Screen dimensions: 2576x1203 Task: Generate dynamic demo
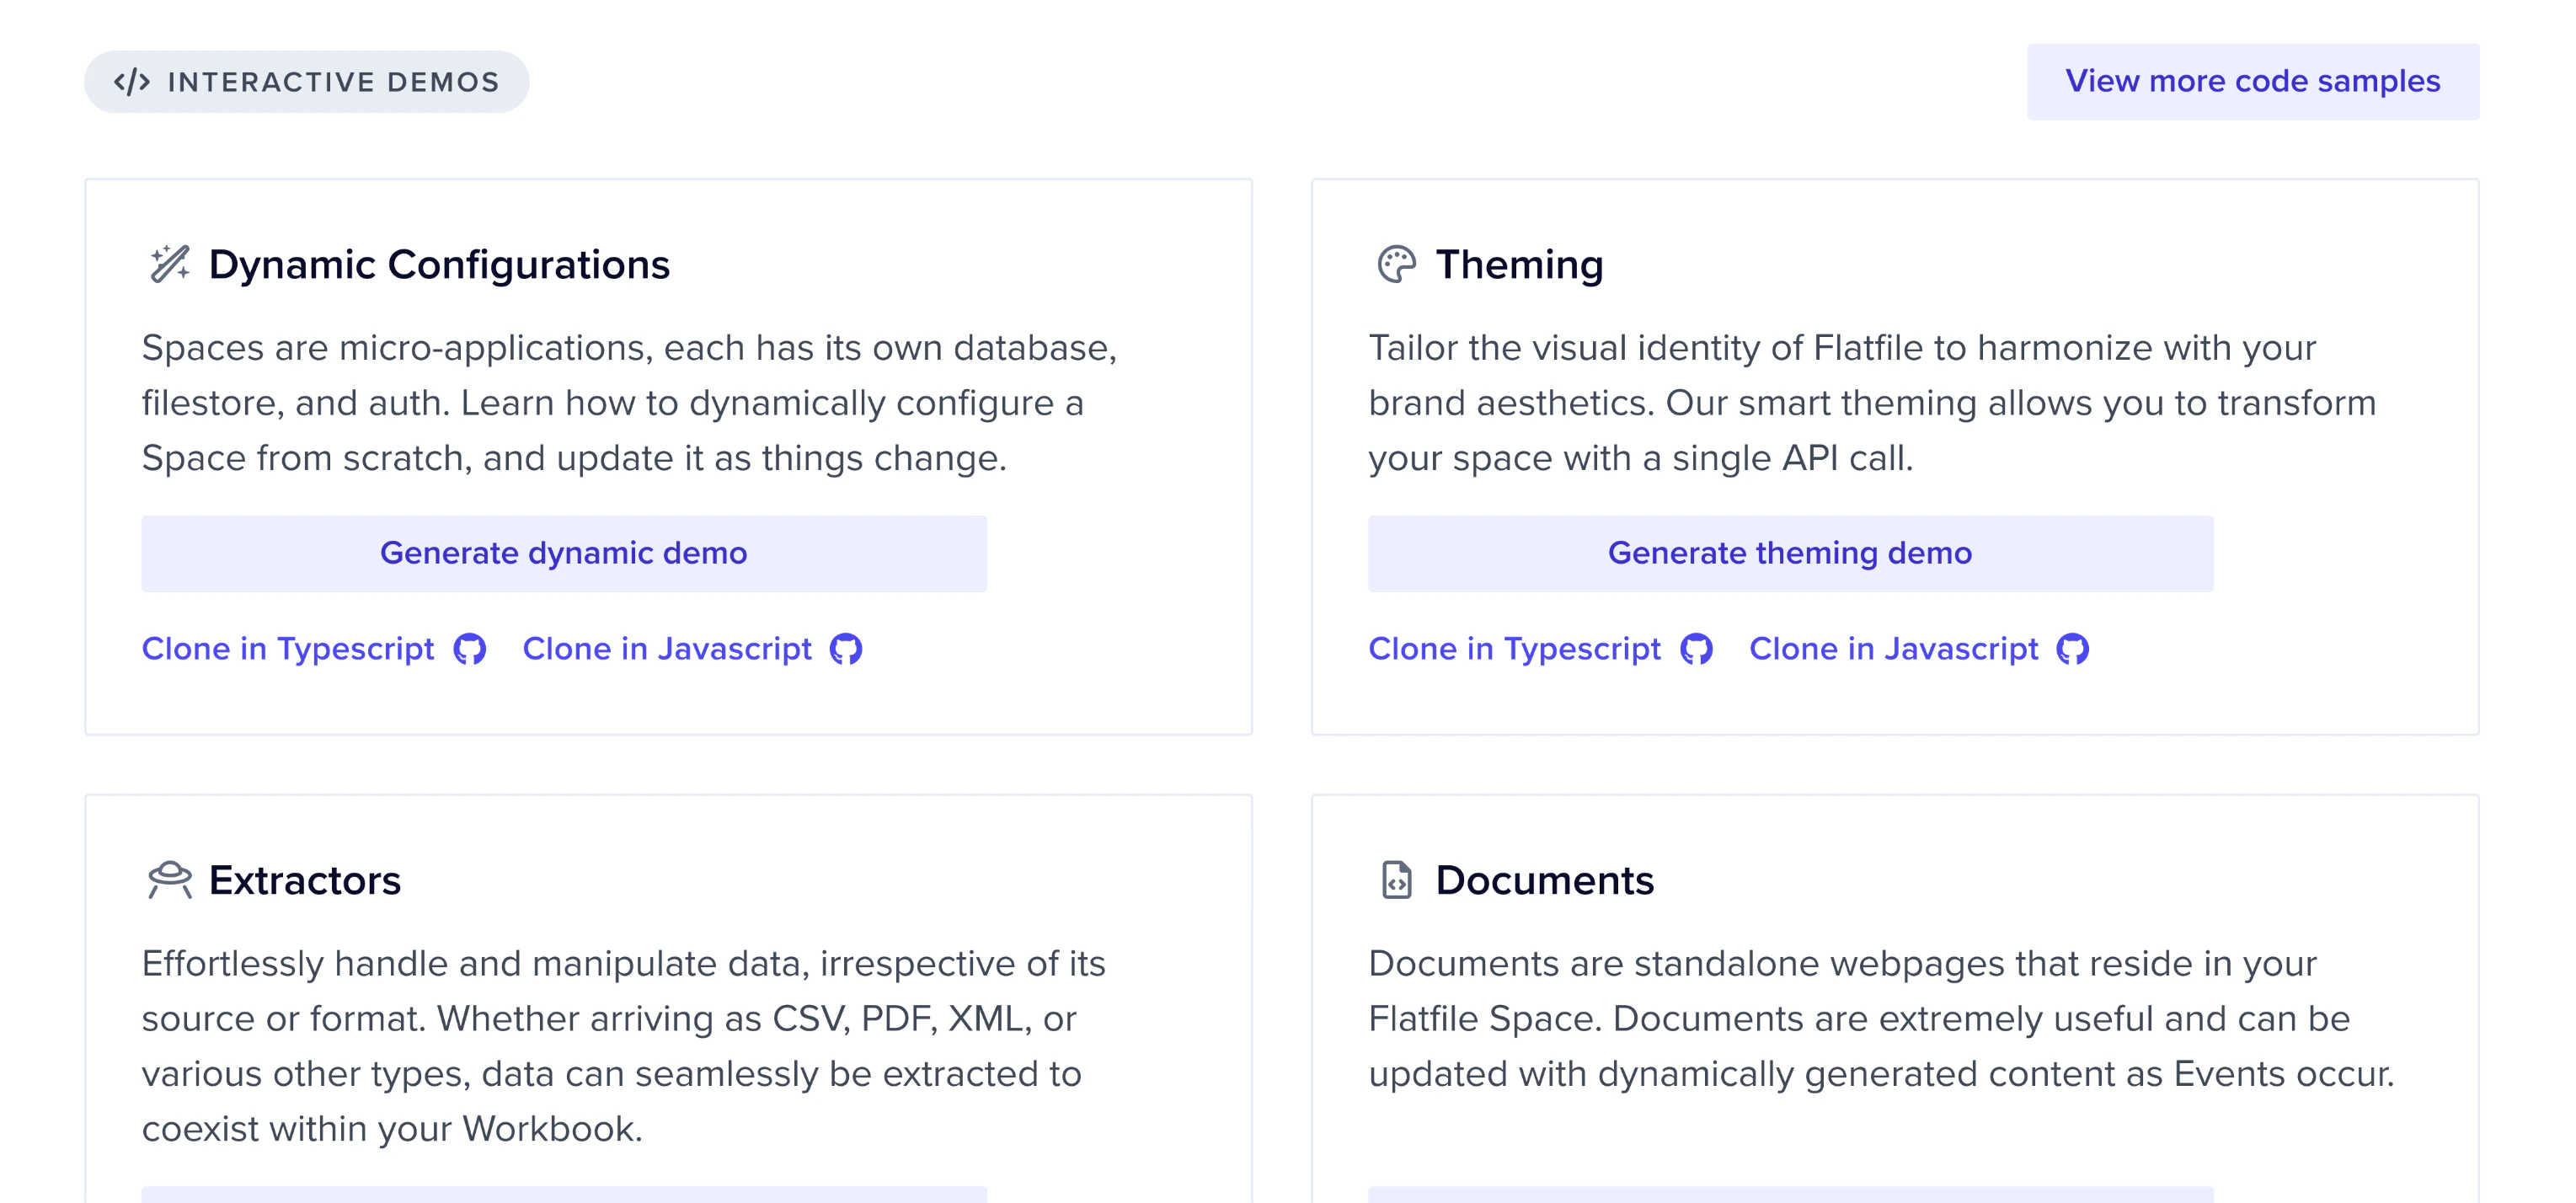[563, 553]
